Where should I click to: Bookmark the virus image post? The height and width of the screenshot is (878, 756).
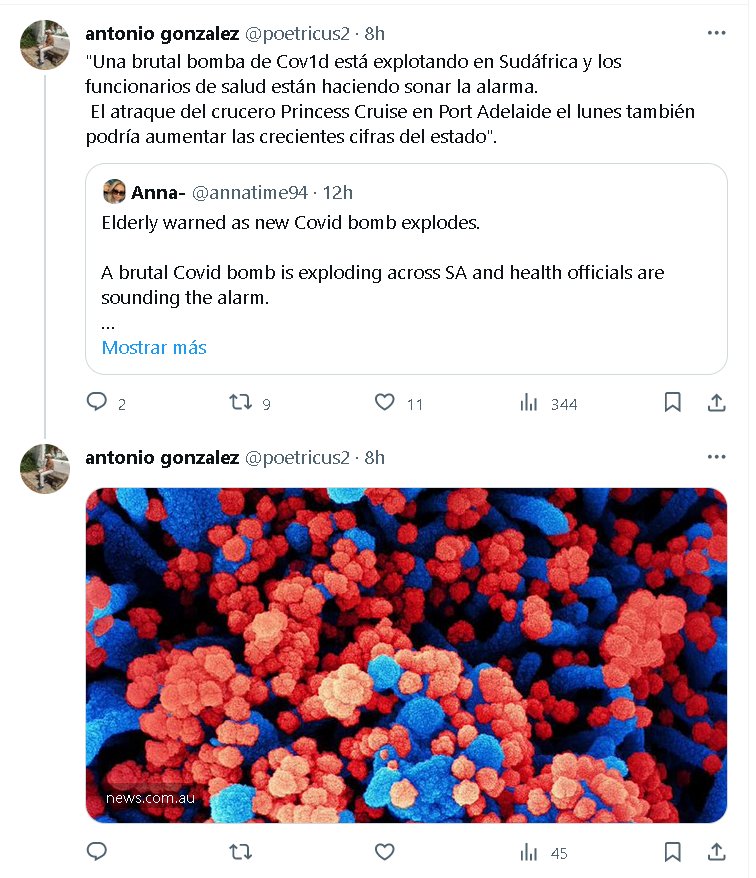[x=673, y=852]
